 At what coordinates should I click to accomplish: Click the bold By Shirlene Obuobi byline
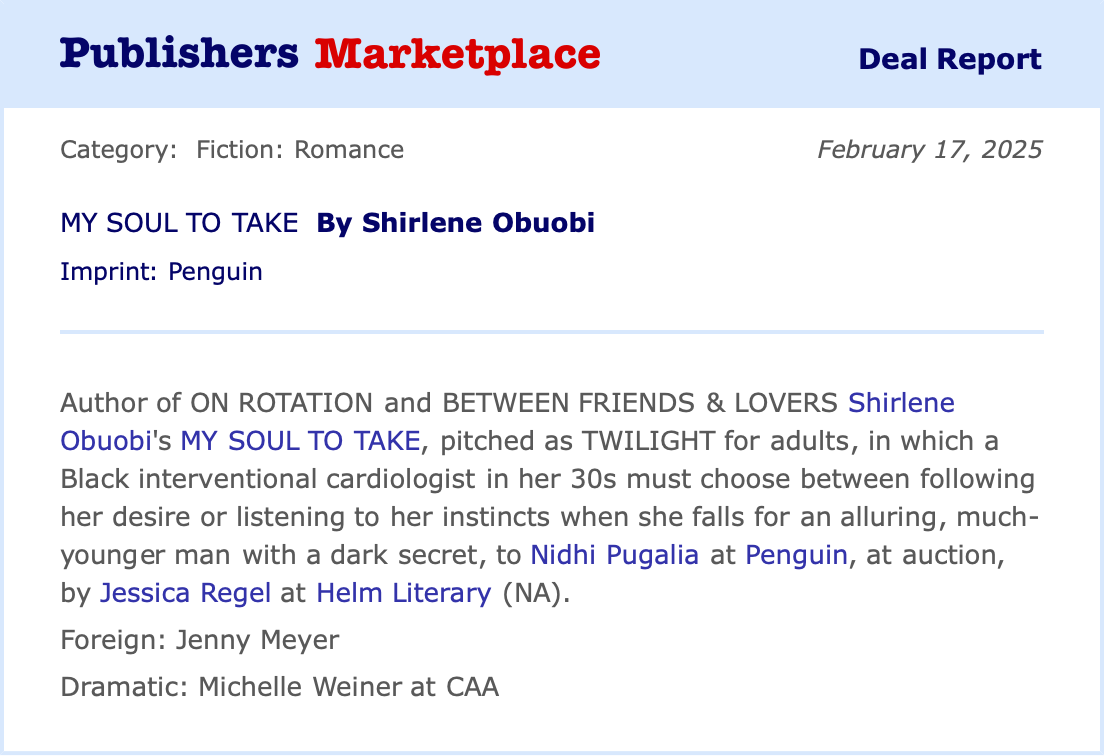455,223
